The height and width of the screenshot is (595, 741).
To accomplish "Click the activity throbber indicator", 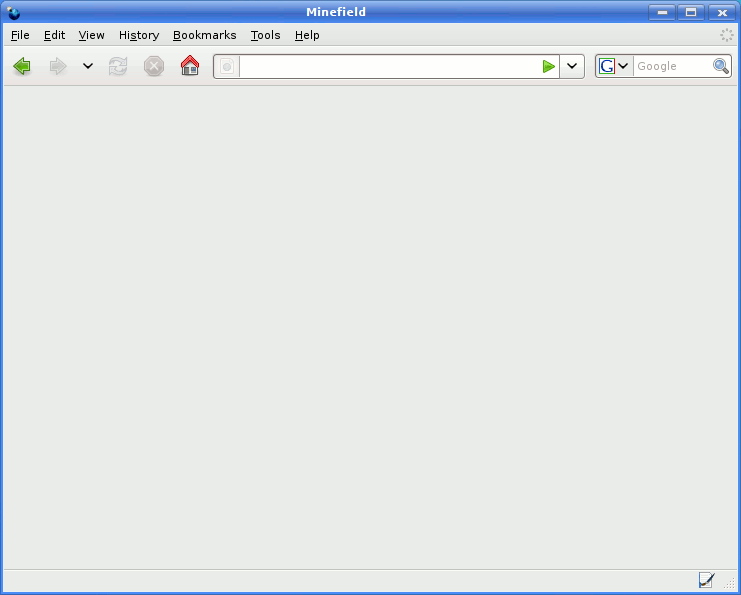I will click(x=727, y=35).
